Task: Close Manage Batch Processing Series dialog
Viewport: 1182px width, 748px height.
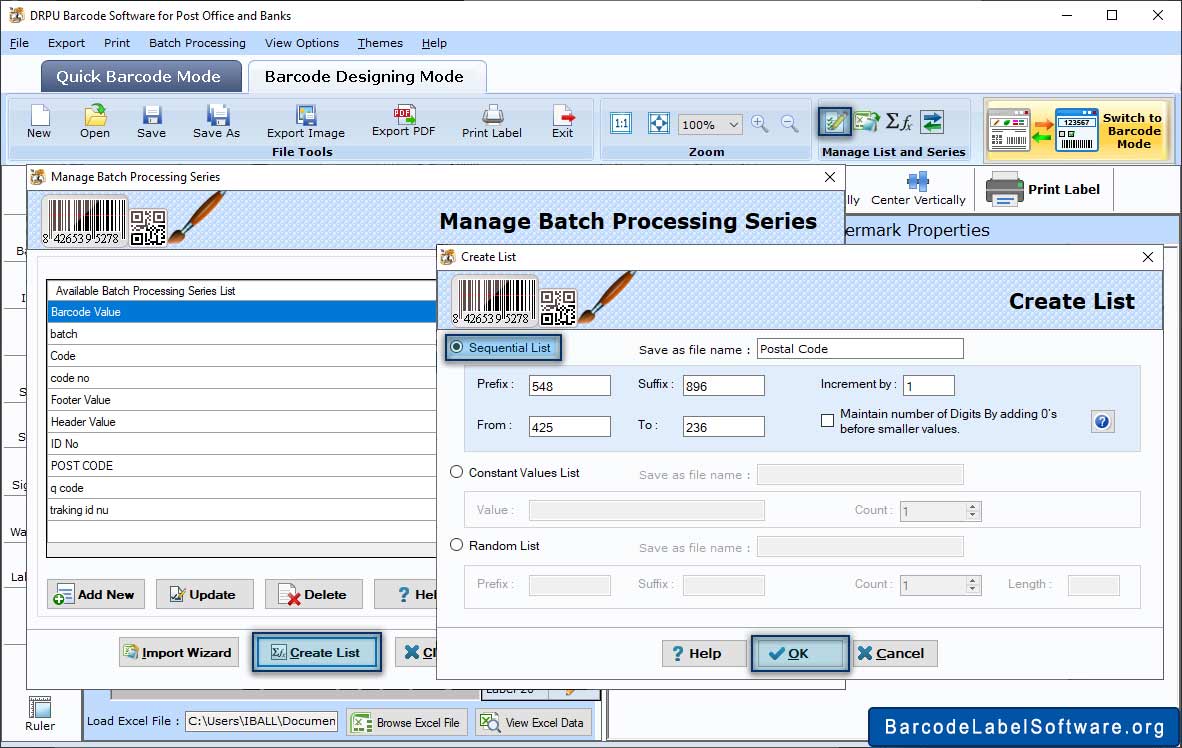Action: pyautogui.click(x=829, y=176)
